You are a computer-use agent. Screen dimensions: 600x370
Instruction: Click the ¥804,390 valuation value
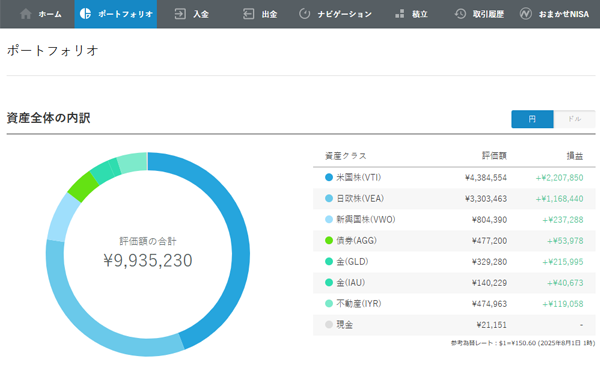coord(489,220)
